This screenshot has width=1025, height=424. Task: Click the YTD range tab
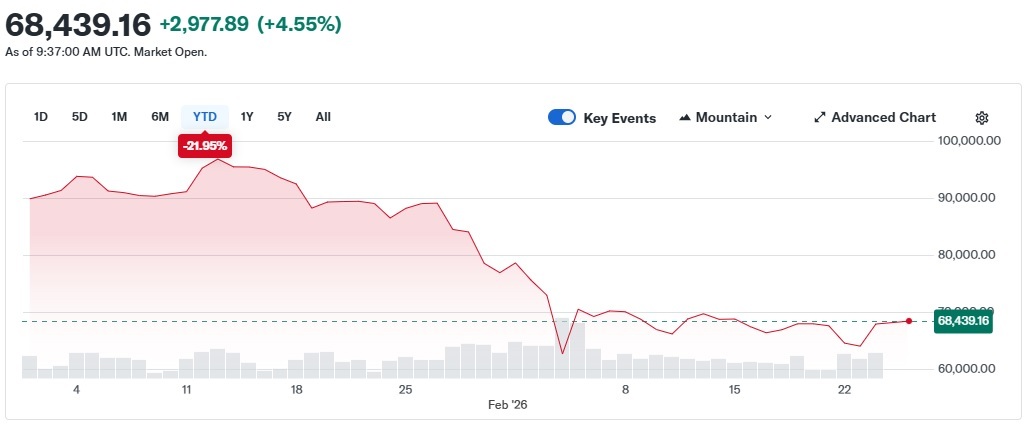[x=205, y=117]
